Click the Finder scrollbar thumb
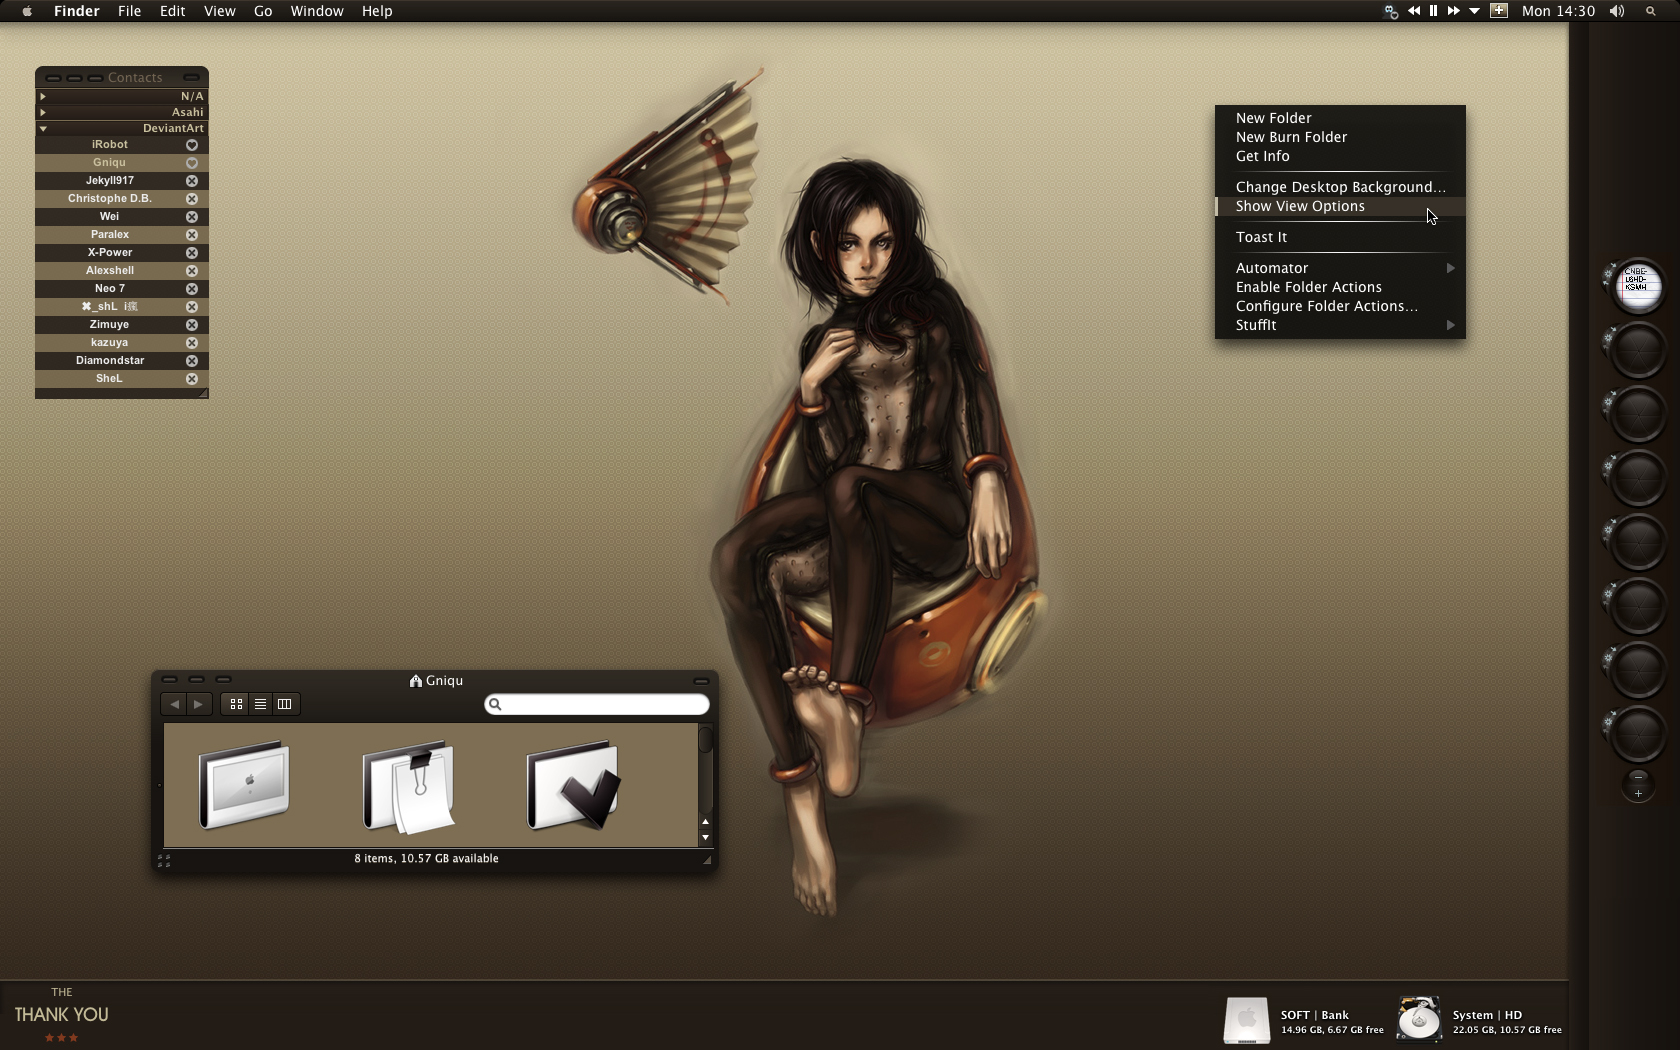The width and height of the screenshot is (1680, 1050). [705, 739]
